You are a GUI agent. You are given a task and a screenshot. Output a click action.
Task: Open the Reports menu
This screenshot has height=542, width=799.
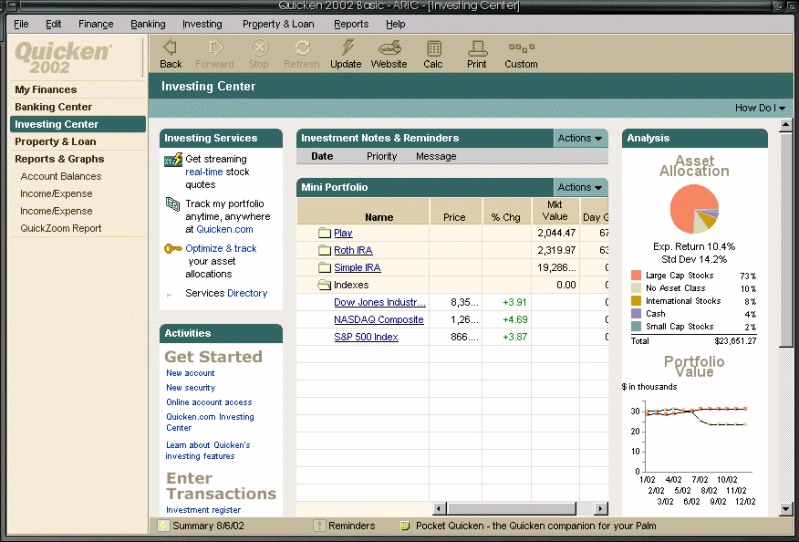[351, 24]
